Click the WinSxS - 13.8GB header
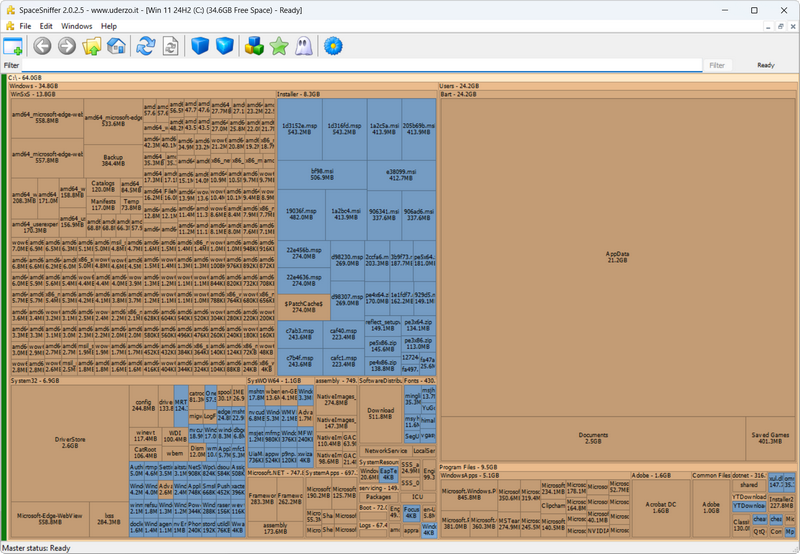Viewport: 800px width, 554px height. click(143, 94)
